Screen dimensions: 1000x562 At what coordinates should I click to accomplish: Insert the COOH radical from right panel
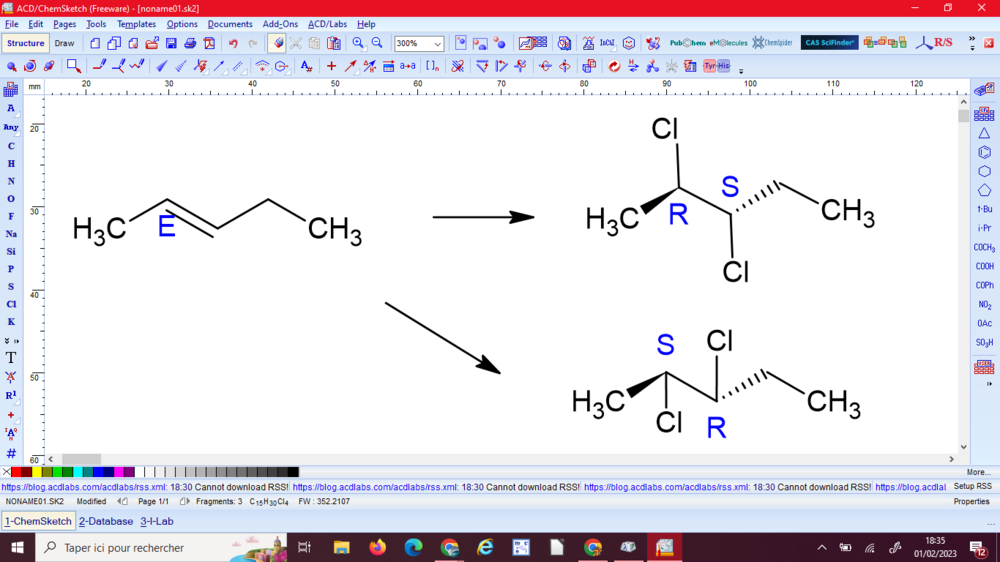point(984,267)
